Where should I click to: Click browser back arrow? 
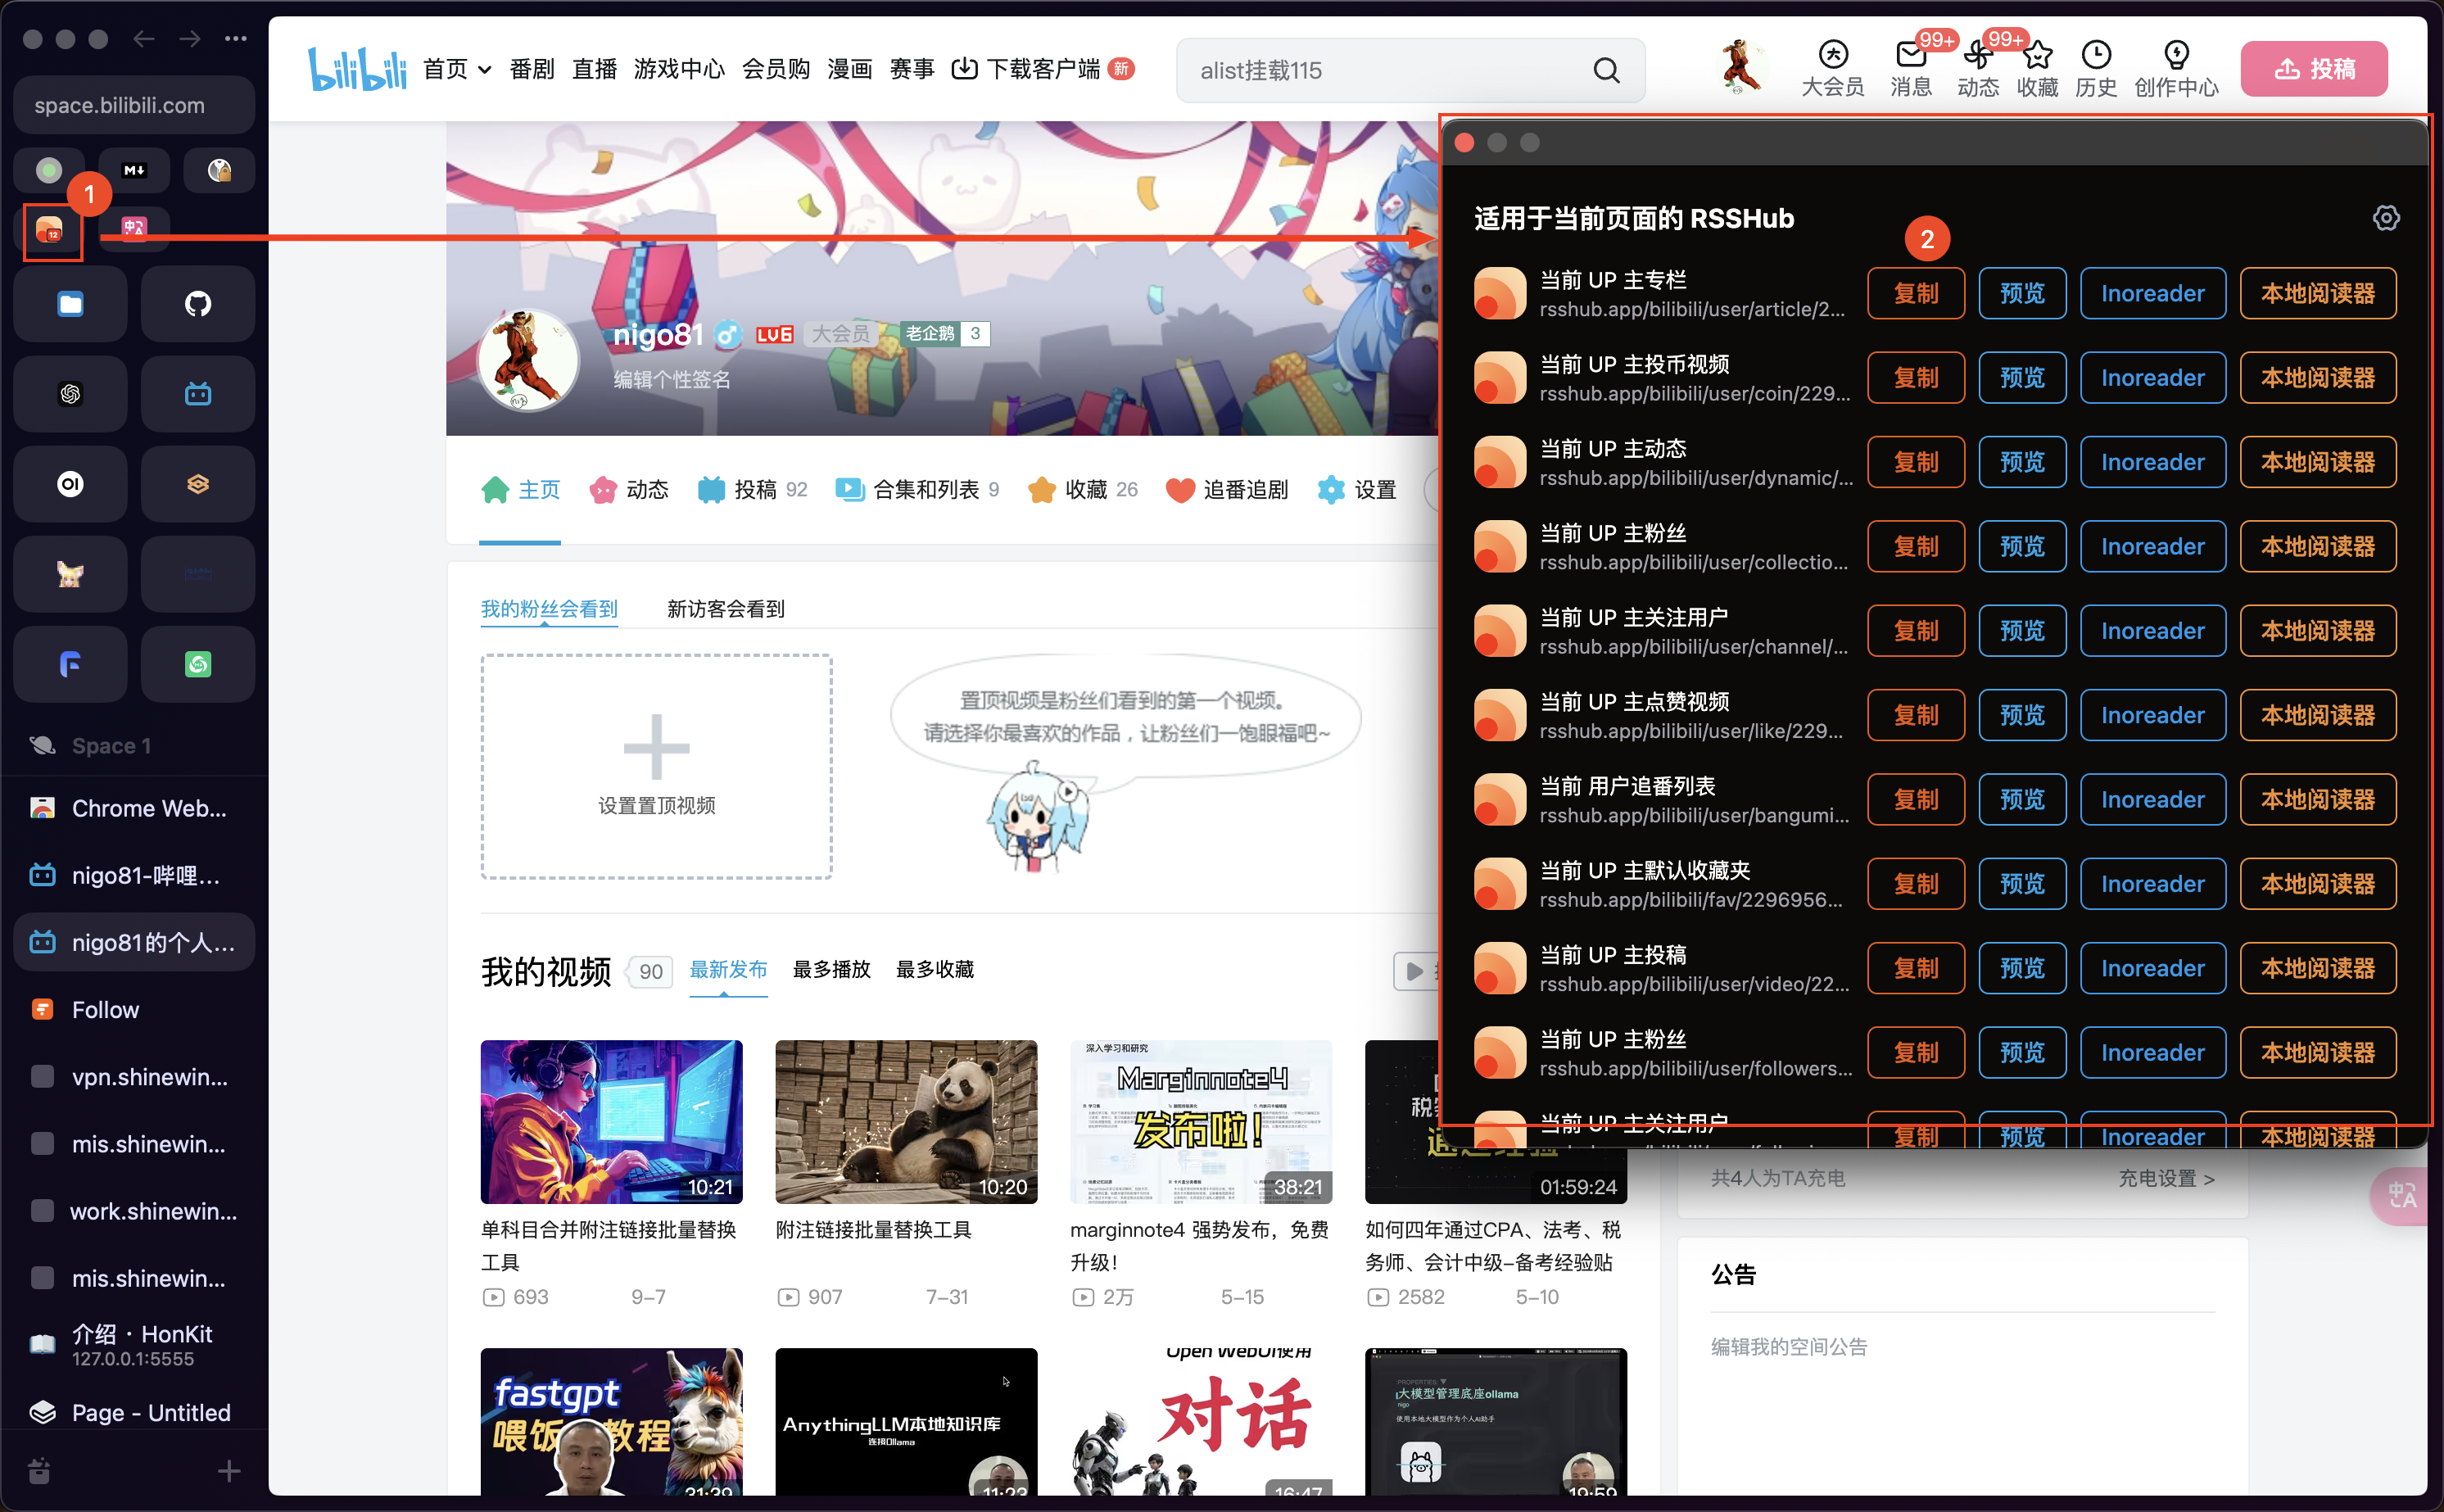[x=144, y=39]
